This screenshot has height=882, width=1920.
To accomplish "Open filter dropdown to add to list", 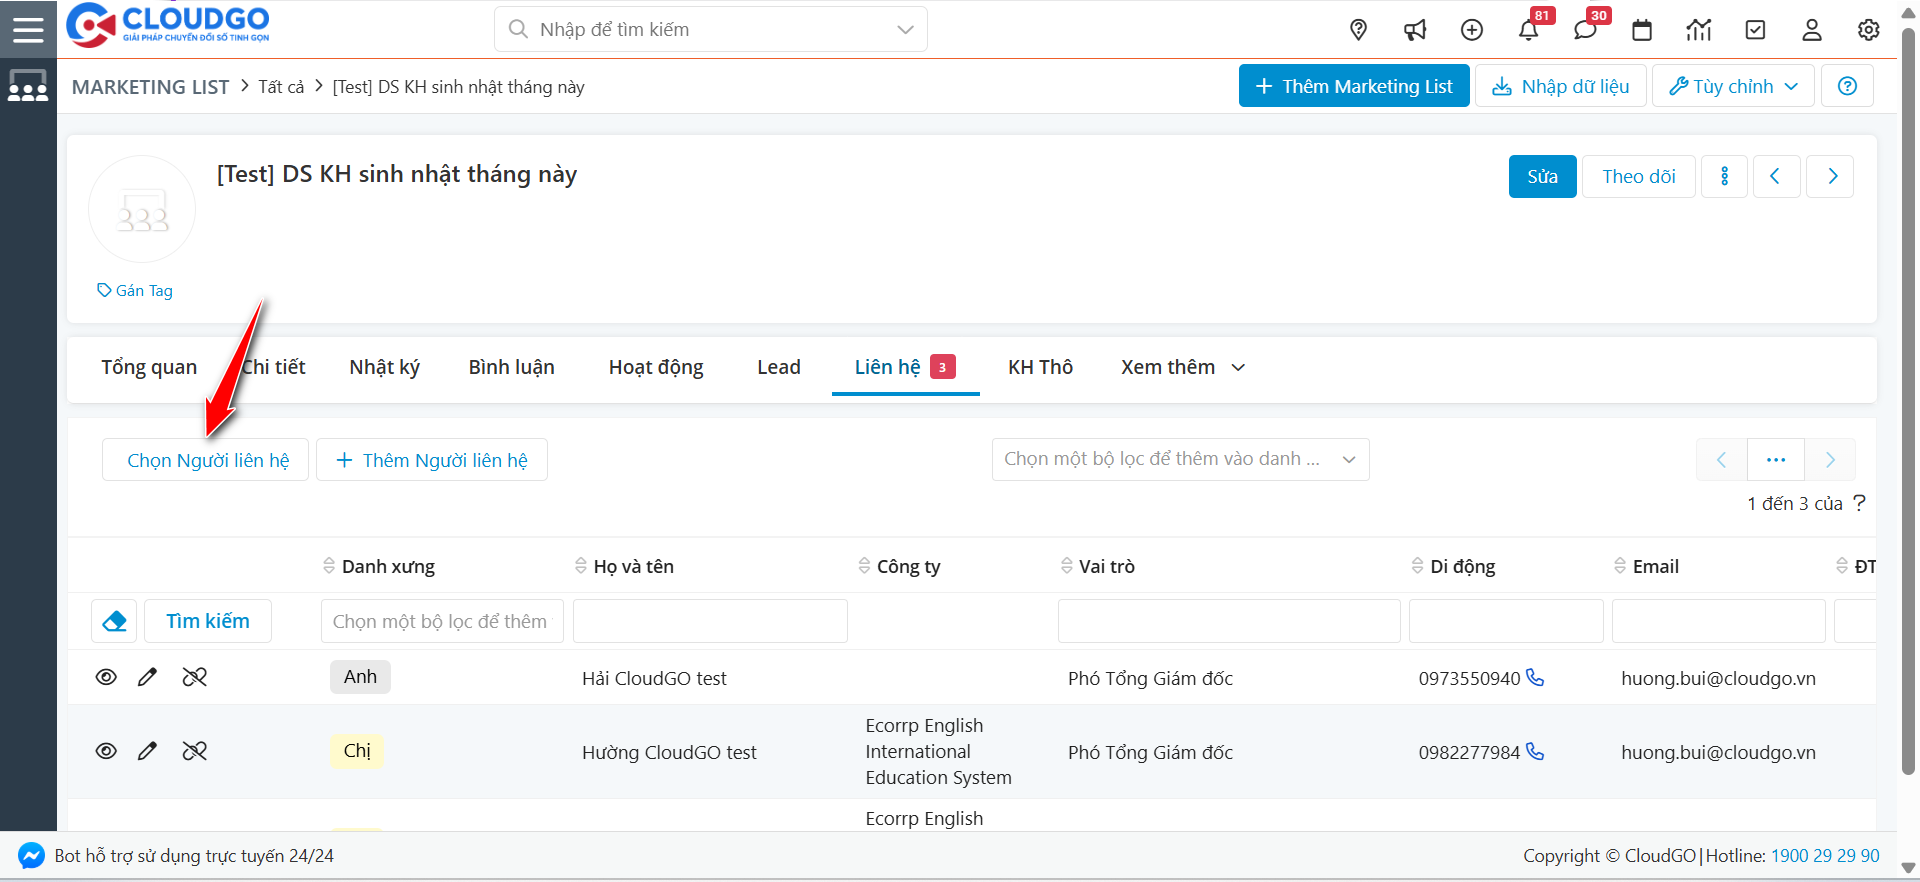I will tap(1180, 459).
